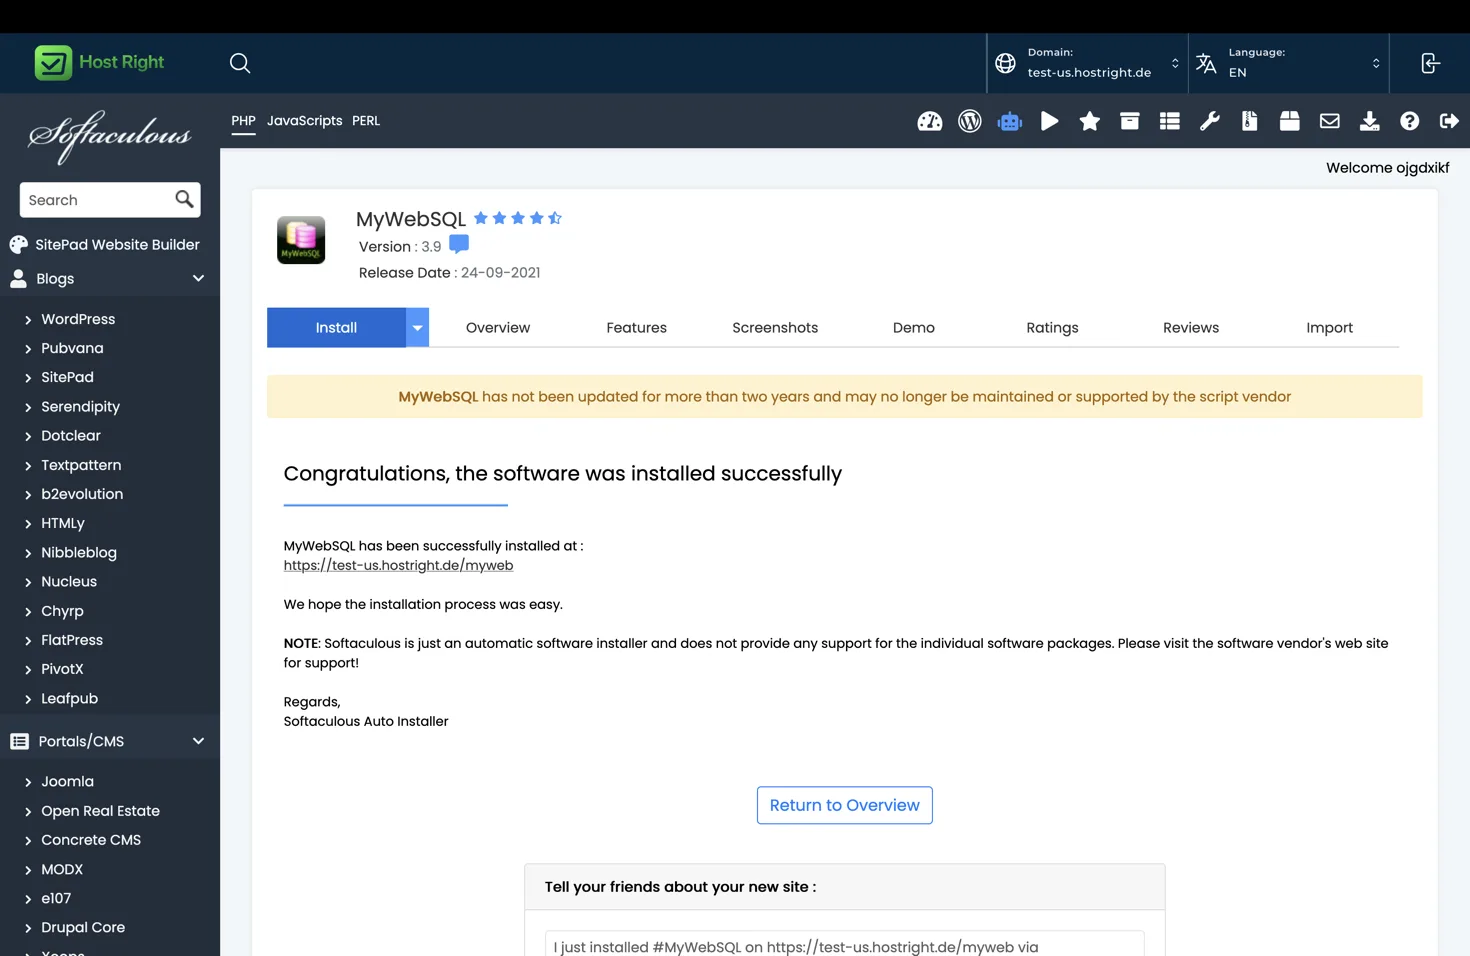Open the Overview tab
The width and height of the screenshot is (1470, 956).
tap(498, 328)
